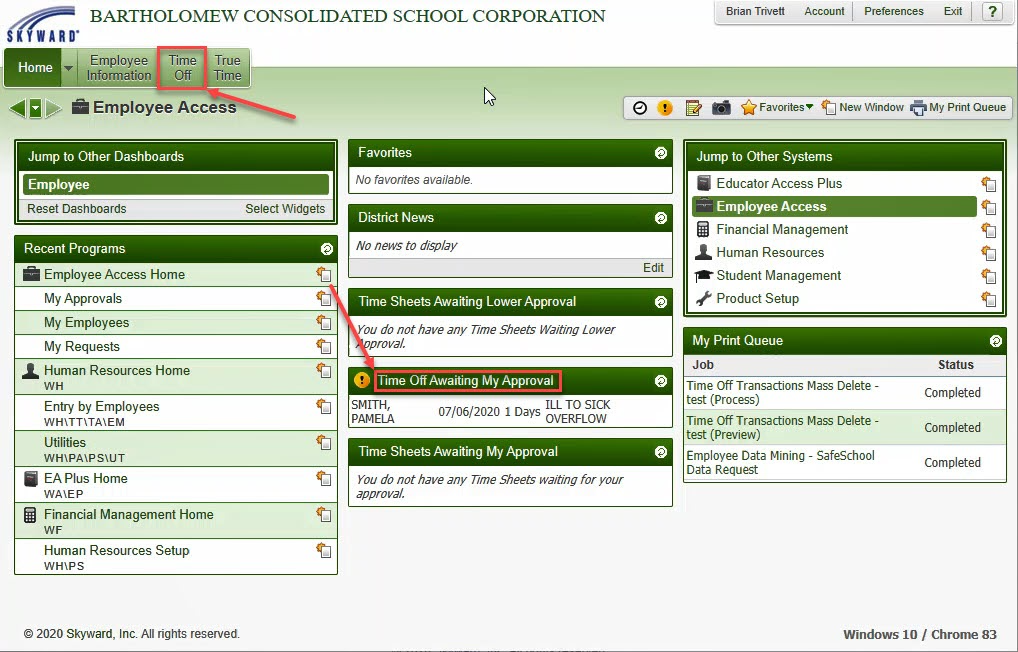Open the screenshot capture camera icon
The image size is (1018, 652).
point(721,107)
